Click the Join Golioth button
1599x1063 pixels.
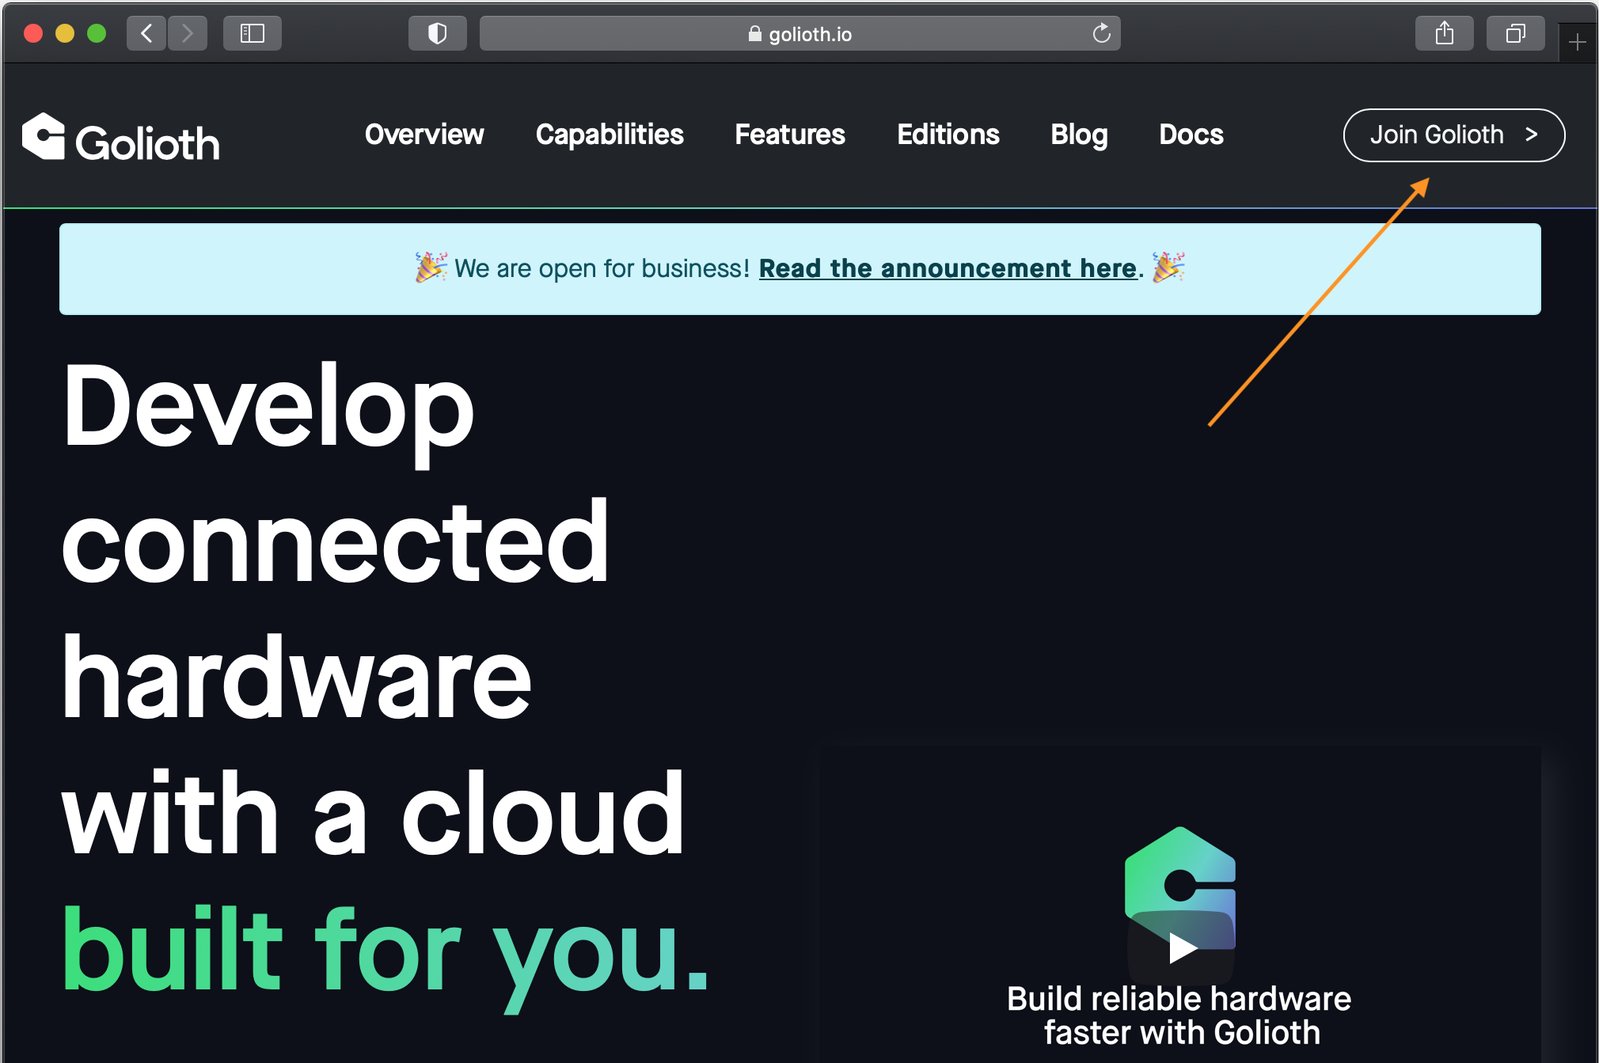click(1454, 135)
